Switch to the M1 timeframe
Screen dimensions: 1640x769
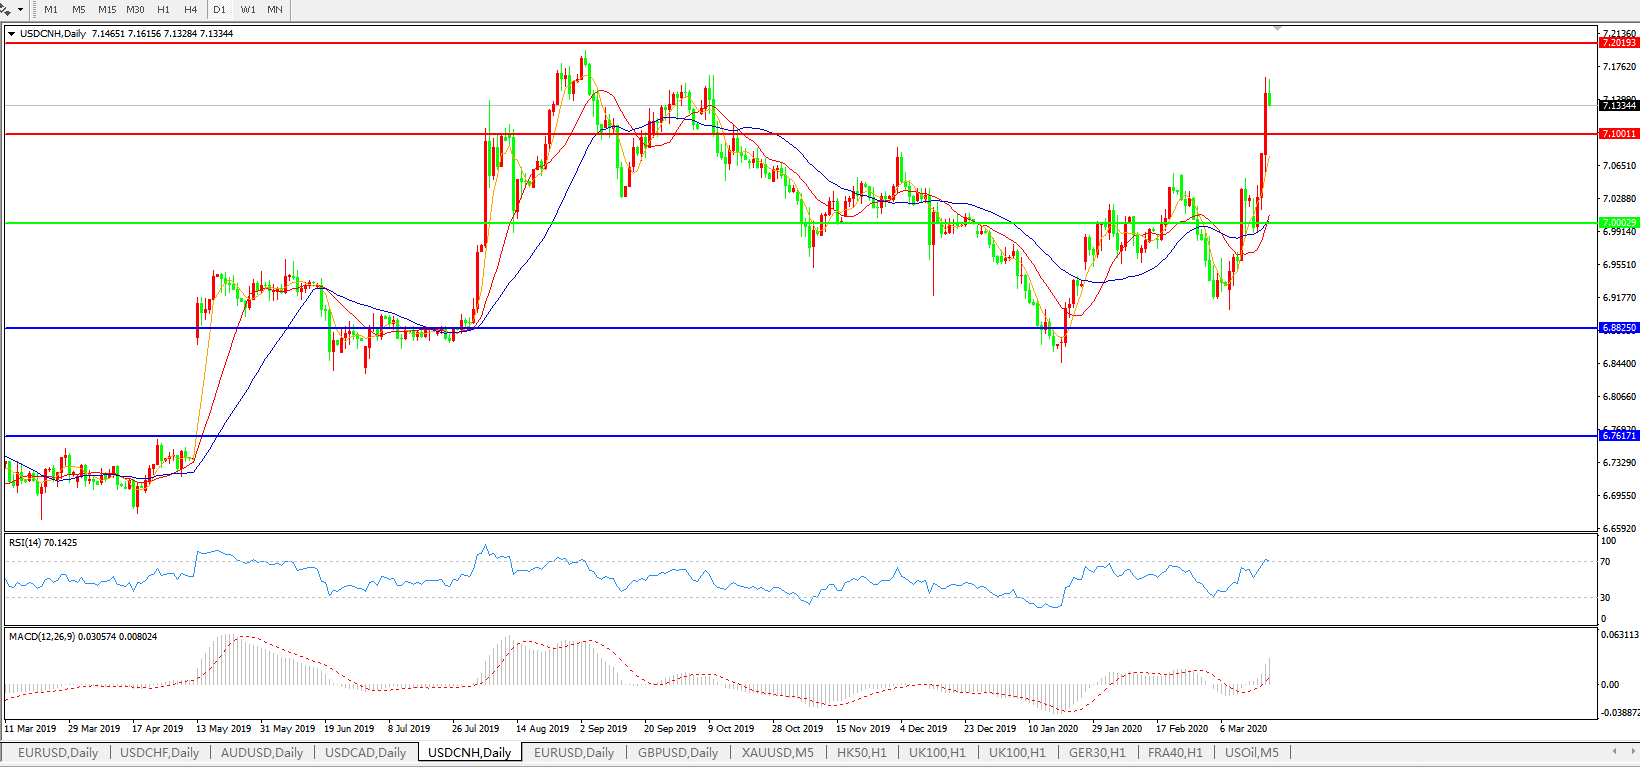51,9
